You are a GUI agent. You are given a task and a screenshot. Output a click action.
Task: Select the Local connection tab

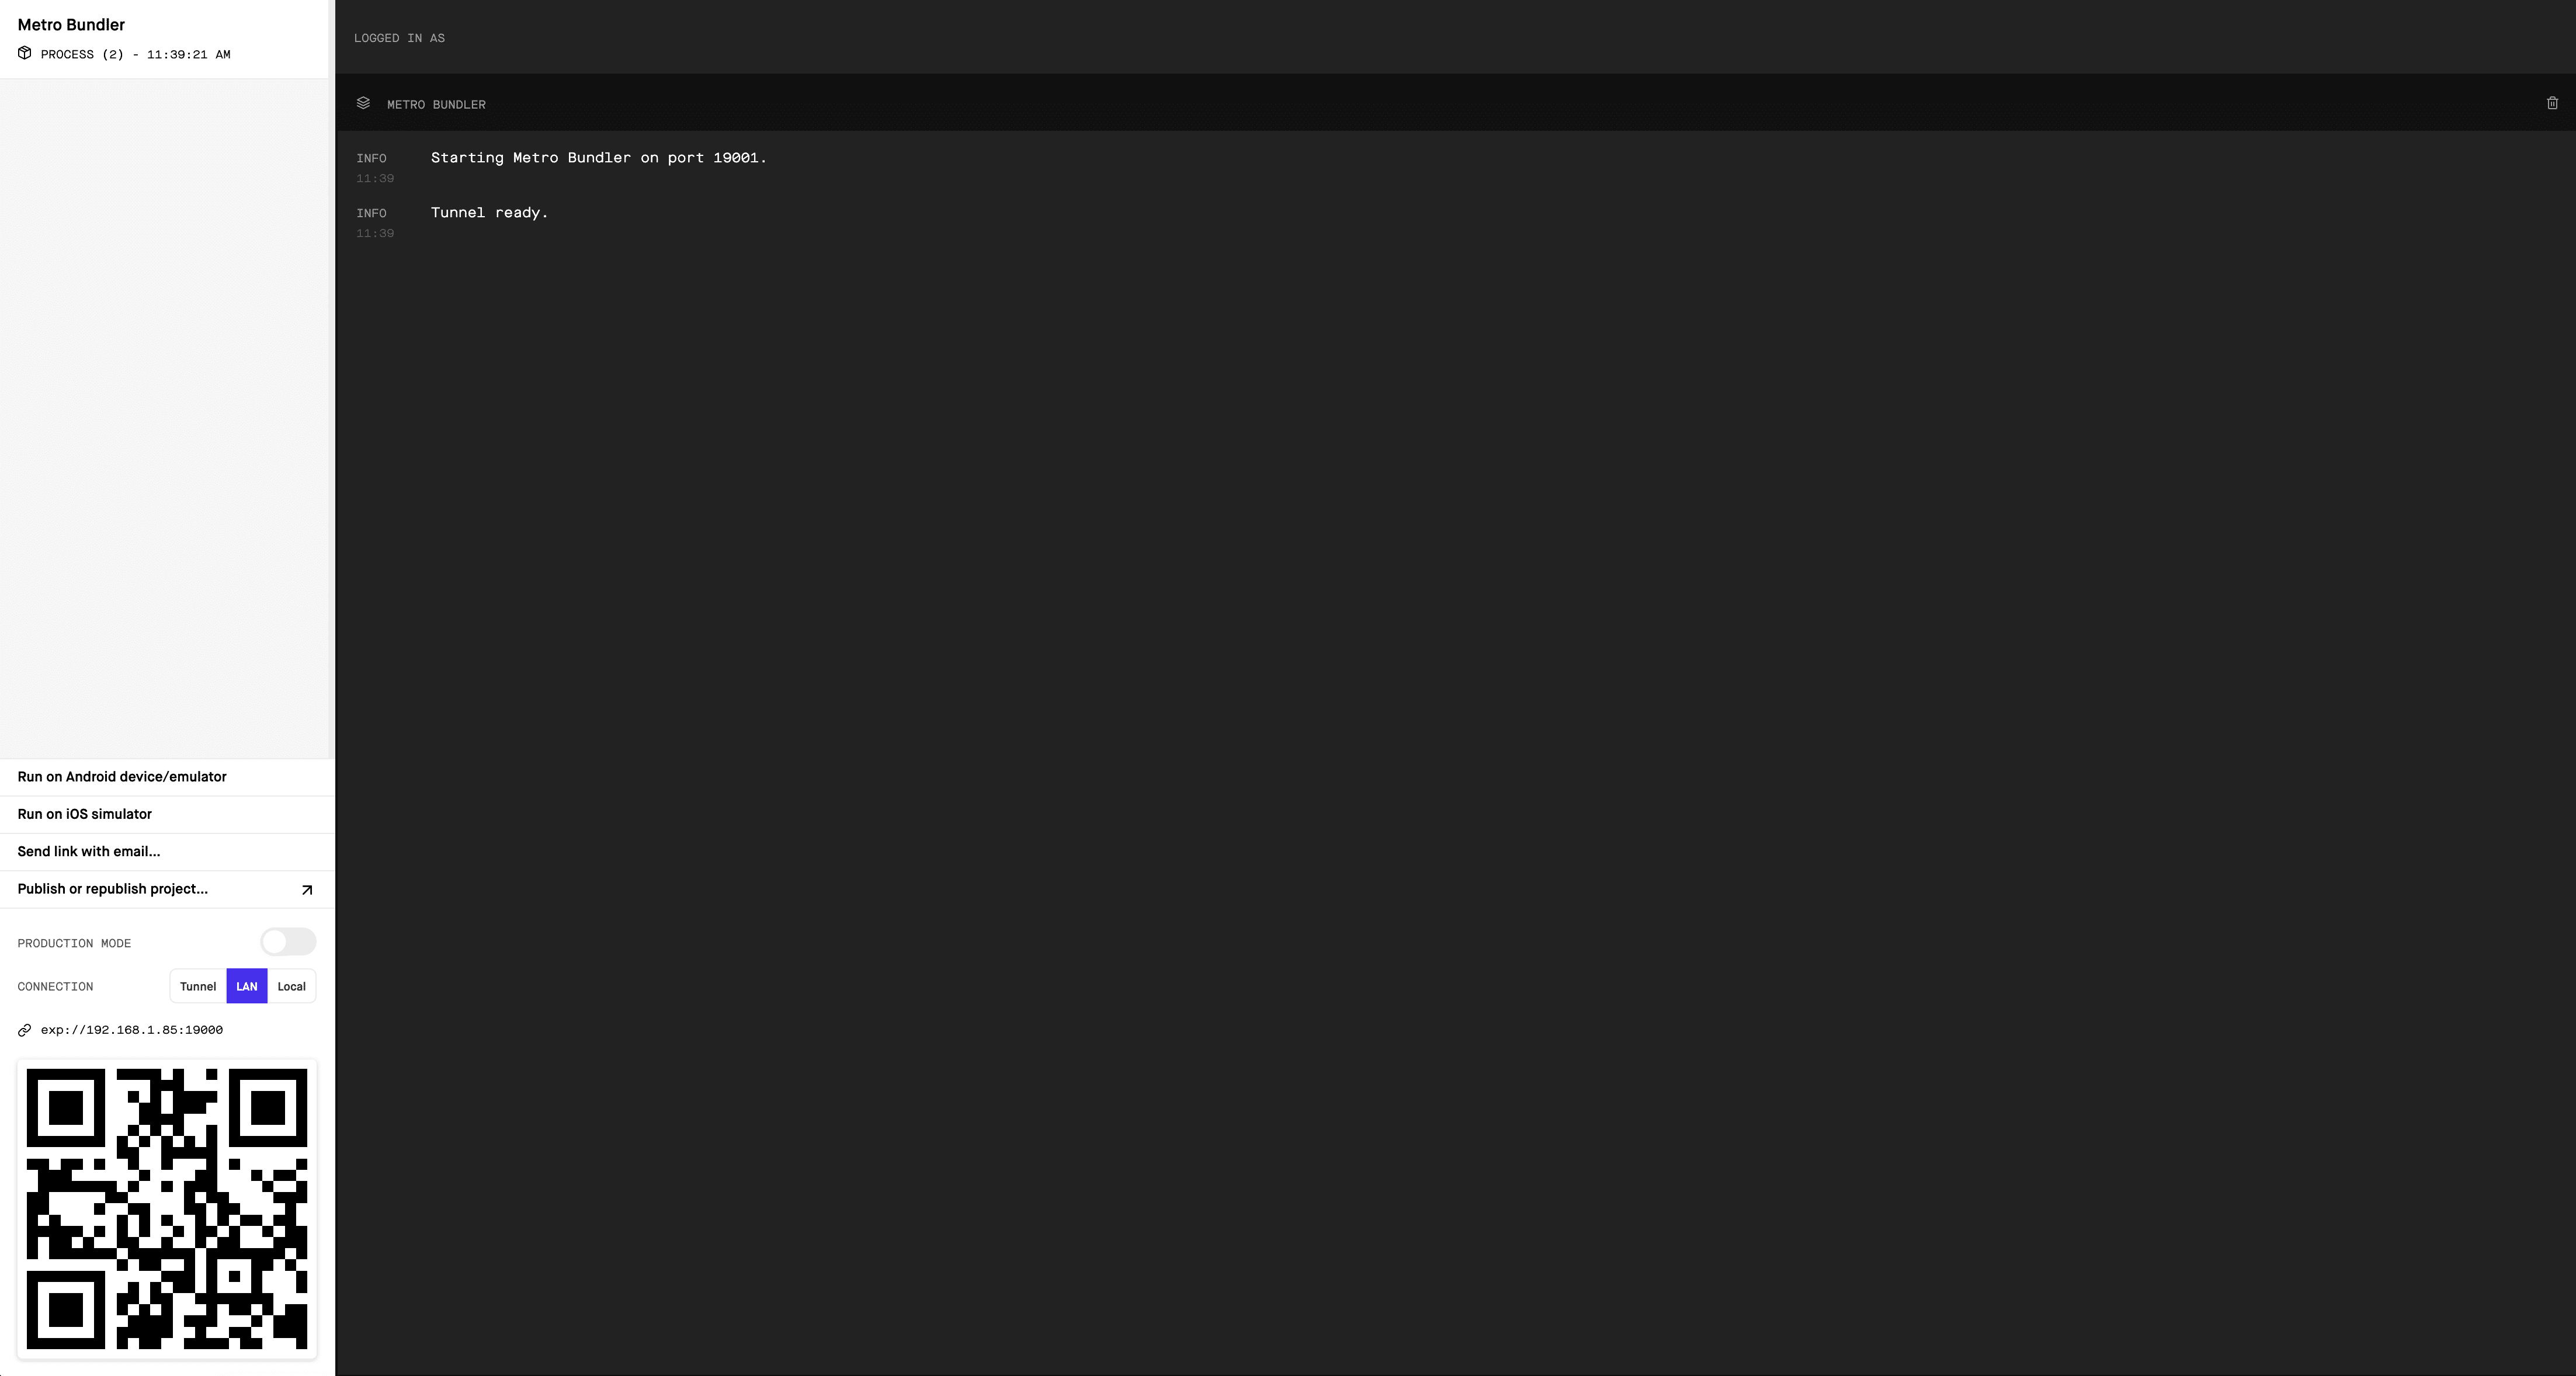point(291,986)
